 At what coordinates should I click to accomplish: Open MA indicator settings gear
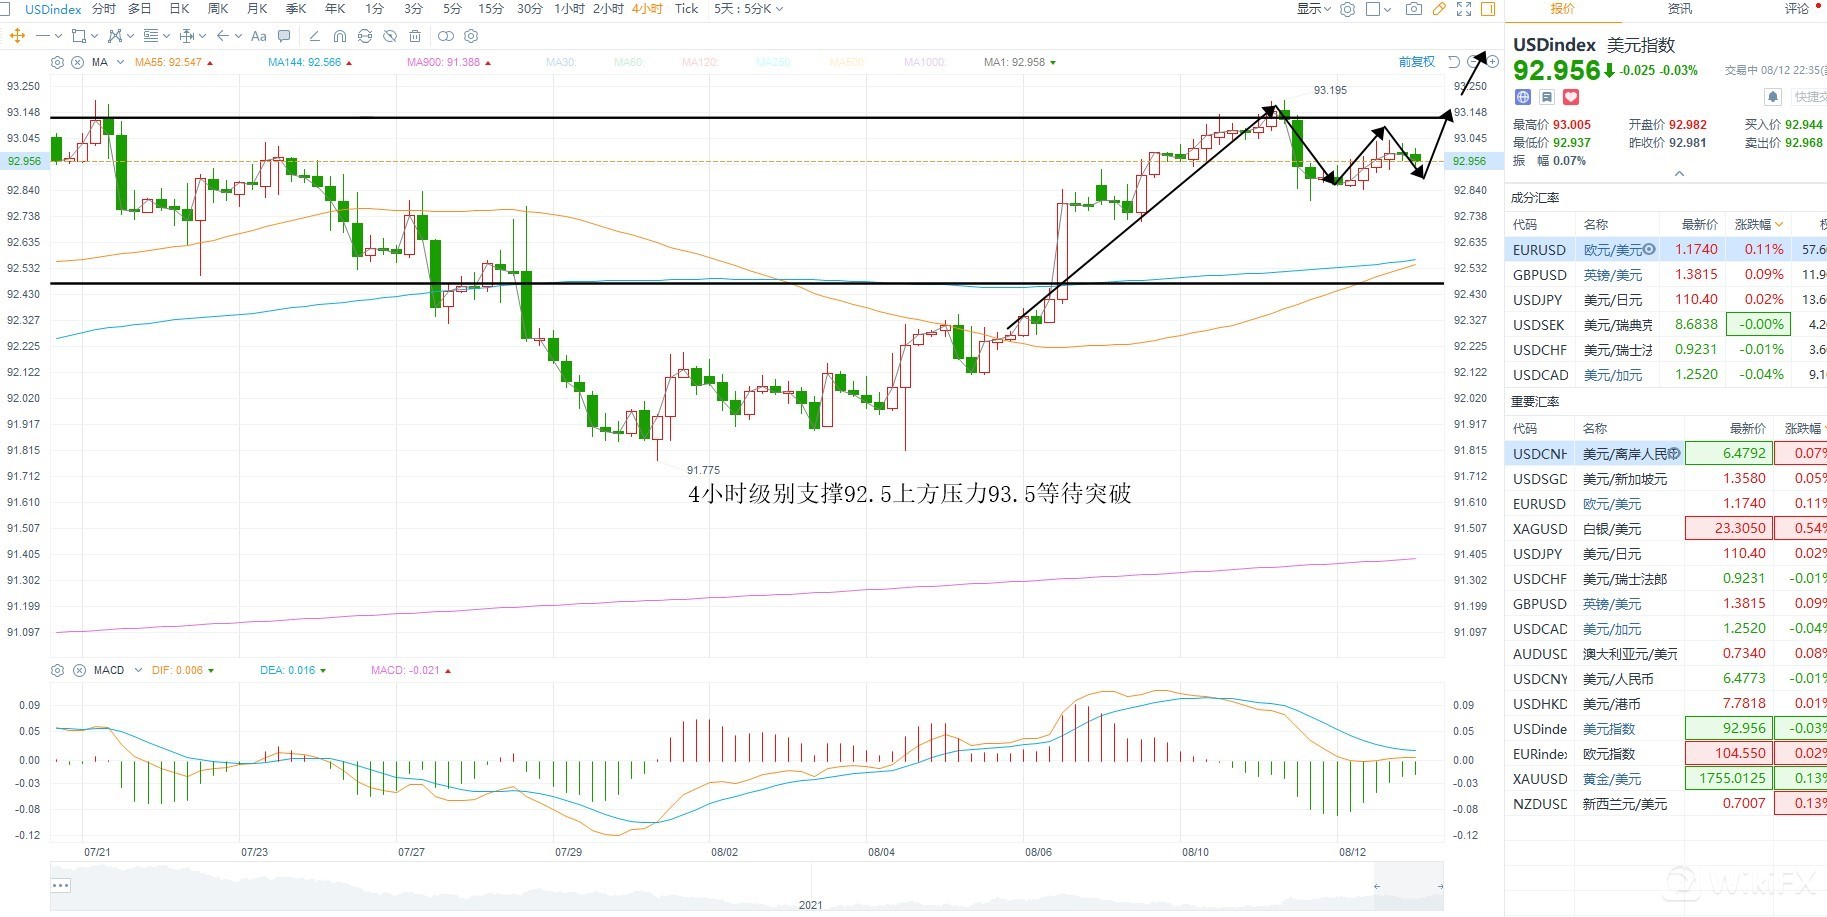tap(57, 62)
